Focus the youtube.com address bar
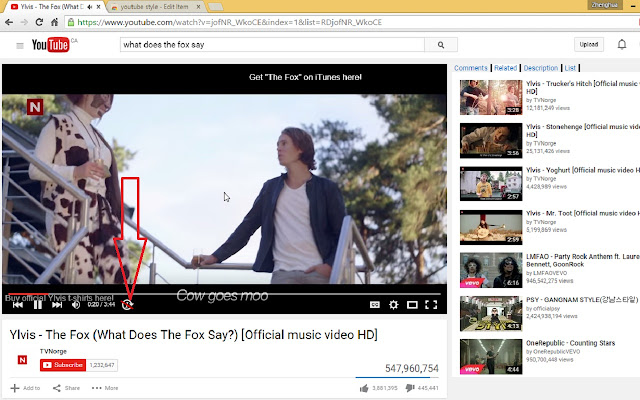The image size is (640, 400). (351, 22)
